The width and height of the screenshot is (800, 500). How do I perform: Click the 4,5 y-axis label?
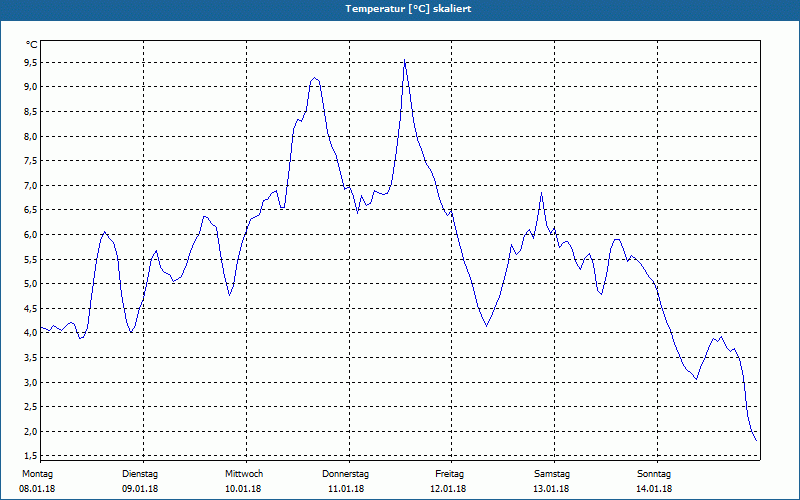pyautogui.click(x=31, y=308)
